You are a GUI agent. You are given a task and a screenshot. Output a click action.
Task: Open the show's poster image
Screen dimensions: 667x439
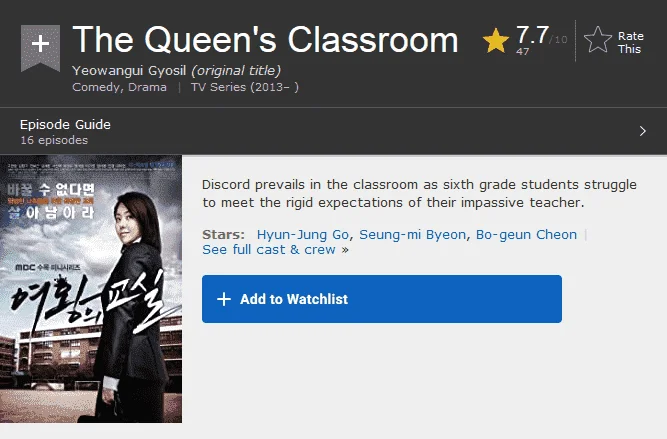click(91, 289)
